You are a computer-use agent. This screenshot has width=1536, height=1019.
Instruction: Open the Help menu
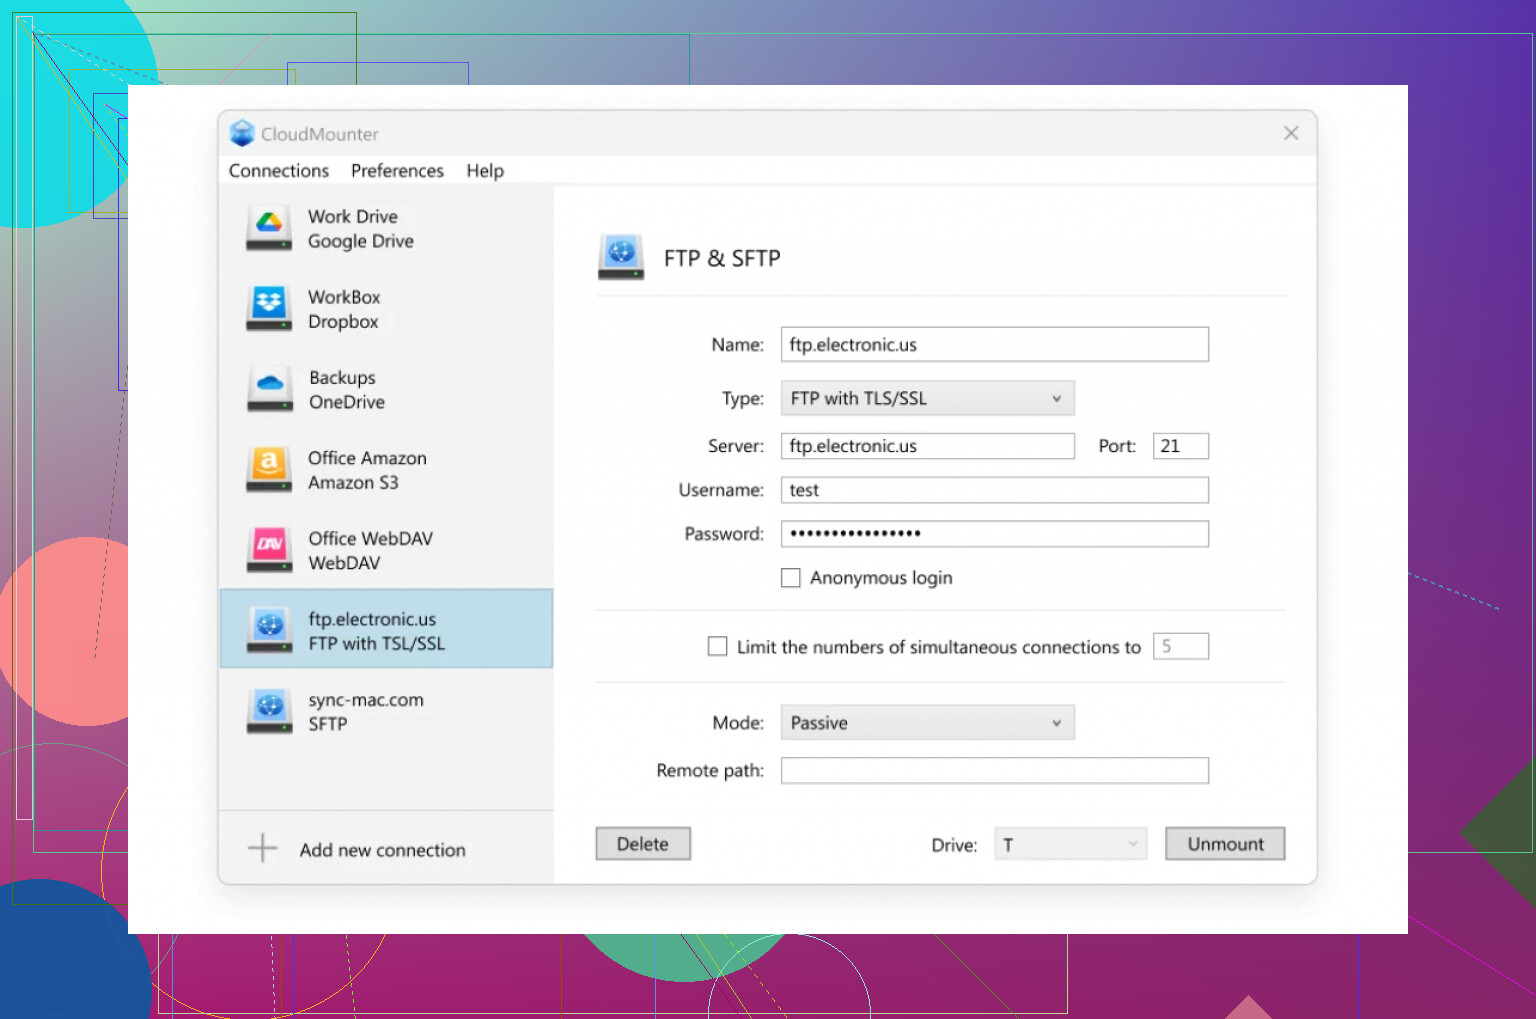pyautogui.click(x=485, y=171)
